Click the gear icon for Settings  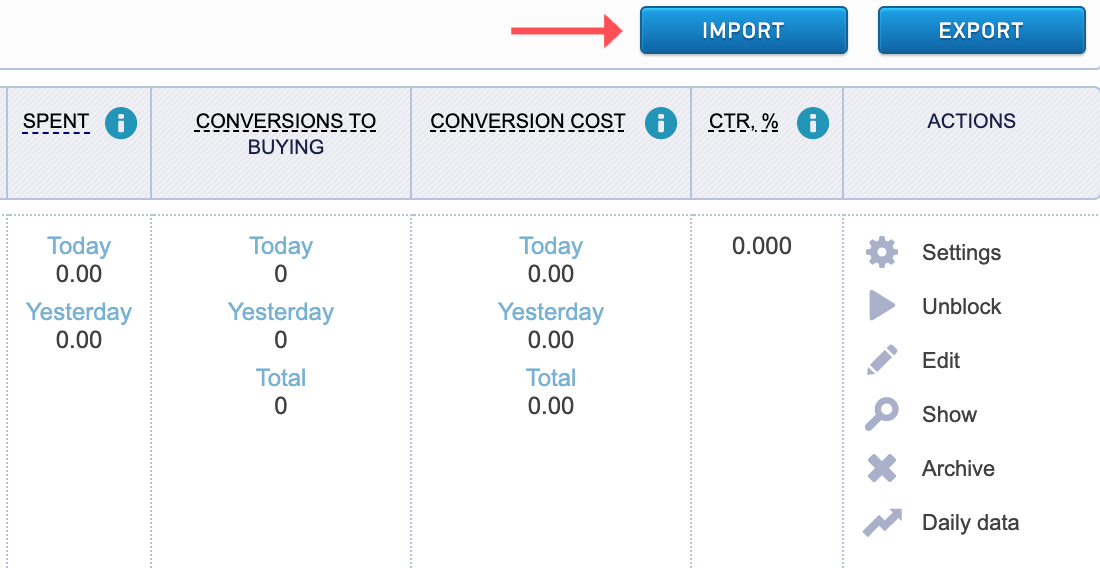(x=881, y=253)
